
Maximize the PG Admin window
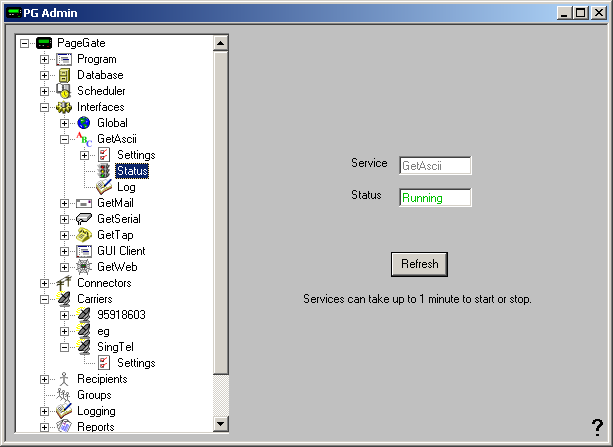(581, 13)
